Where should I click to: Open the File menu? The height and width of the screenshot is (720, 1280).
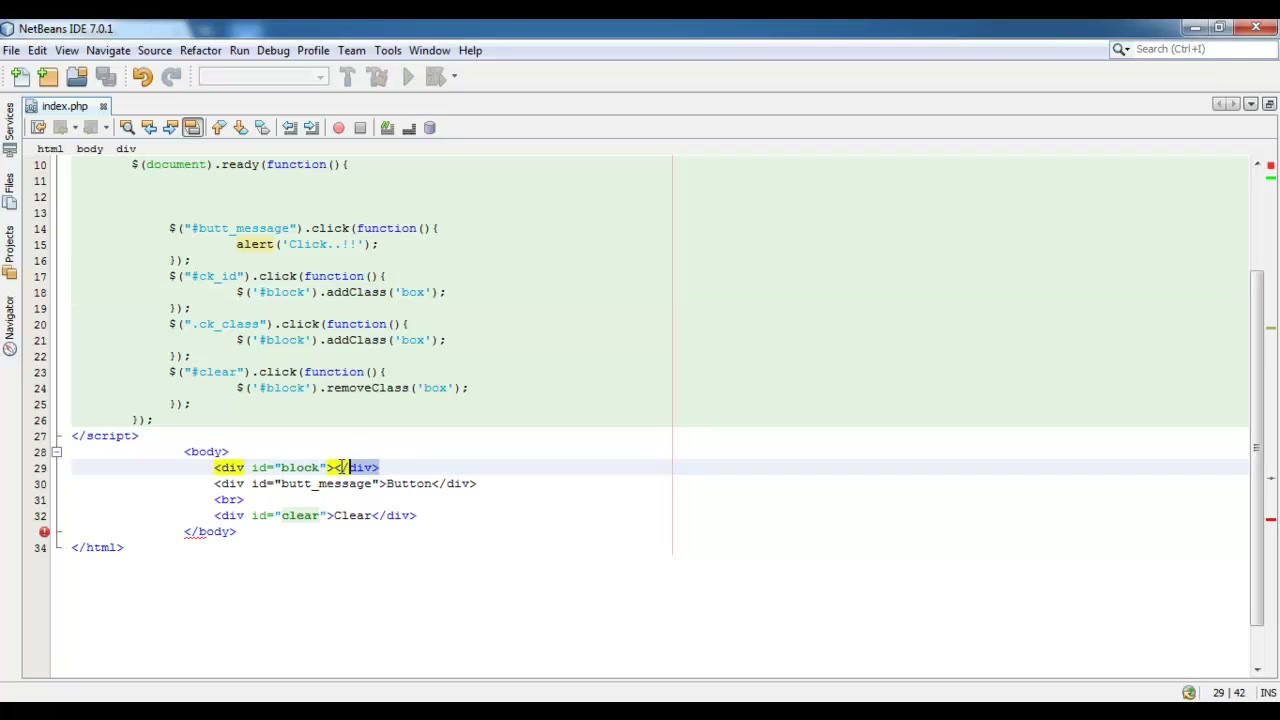[11, 50]
